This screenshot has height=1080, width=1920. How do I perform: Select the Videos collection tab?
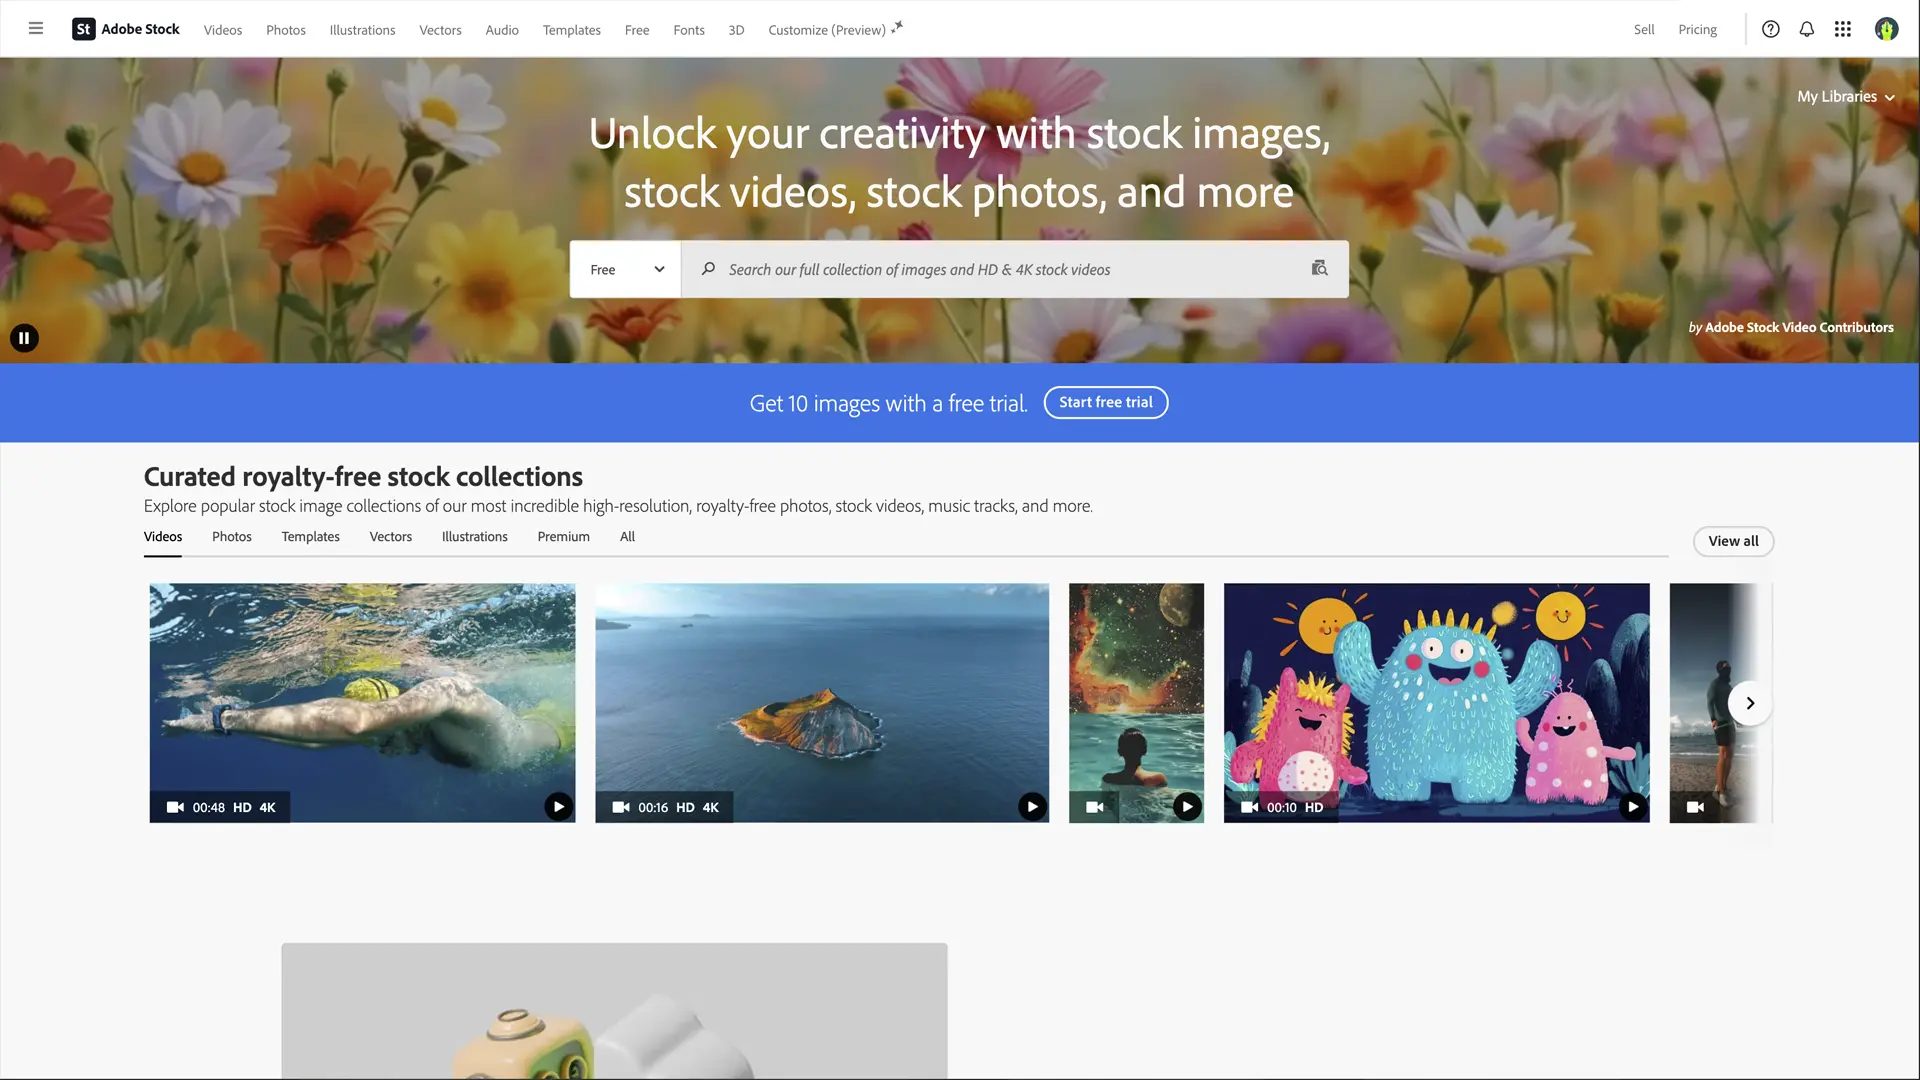(x=163, y=537)
